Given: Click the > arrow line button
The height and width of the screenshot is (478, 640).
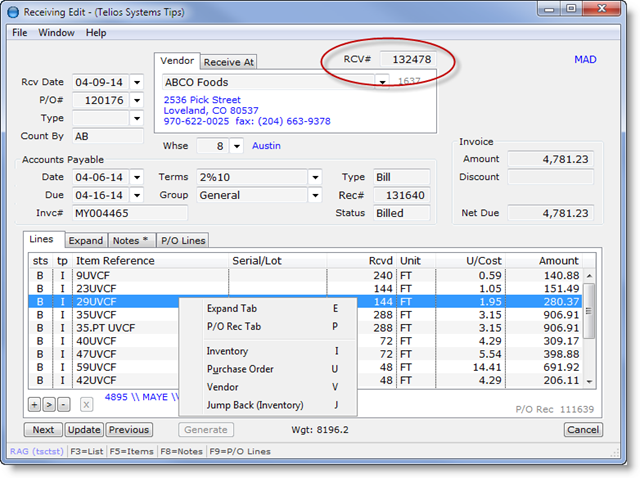Looking at the screenshot, I should (48, 404).
